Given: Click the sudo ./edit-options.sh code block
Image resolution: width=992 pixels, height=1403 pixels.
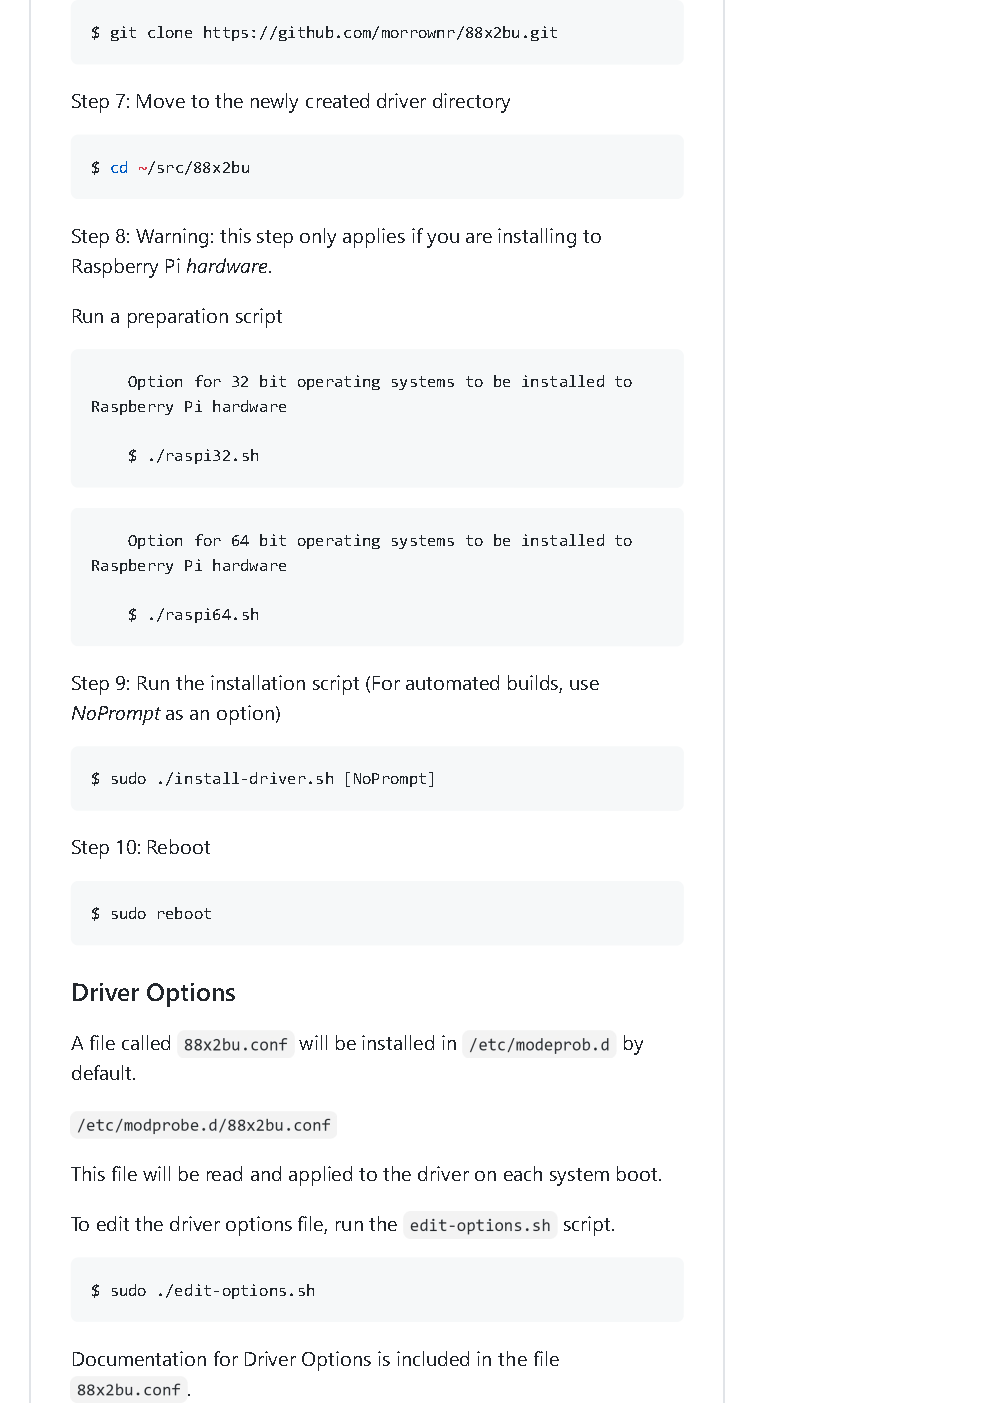Looking at the screenshot, I should 376,1290.
